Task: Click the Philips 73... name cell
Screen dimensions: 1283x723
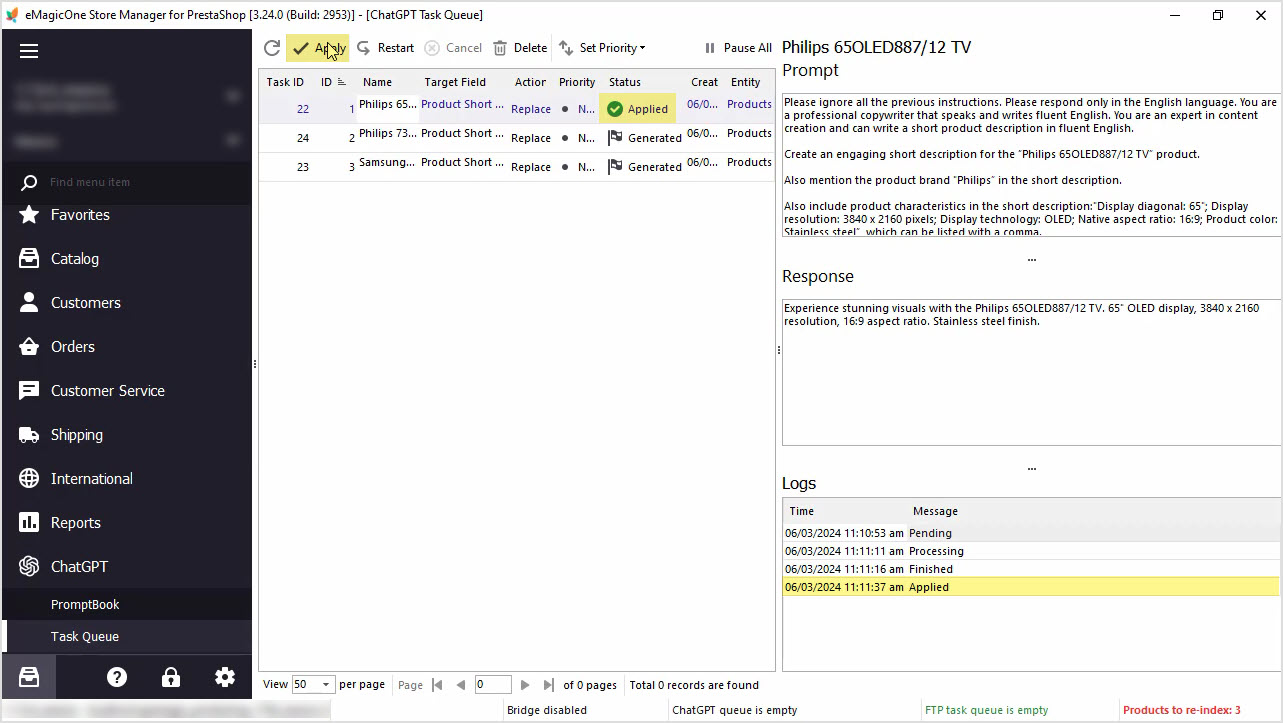Action: [388, 133]
